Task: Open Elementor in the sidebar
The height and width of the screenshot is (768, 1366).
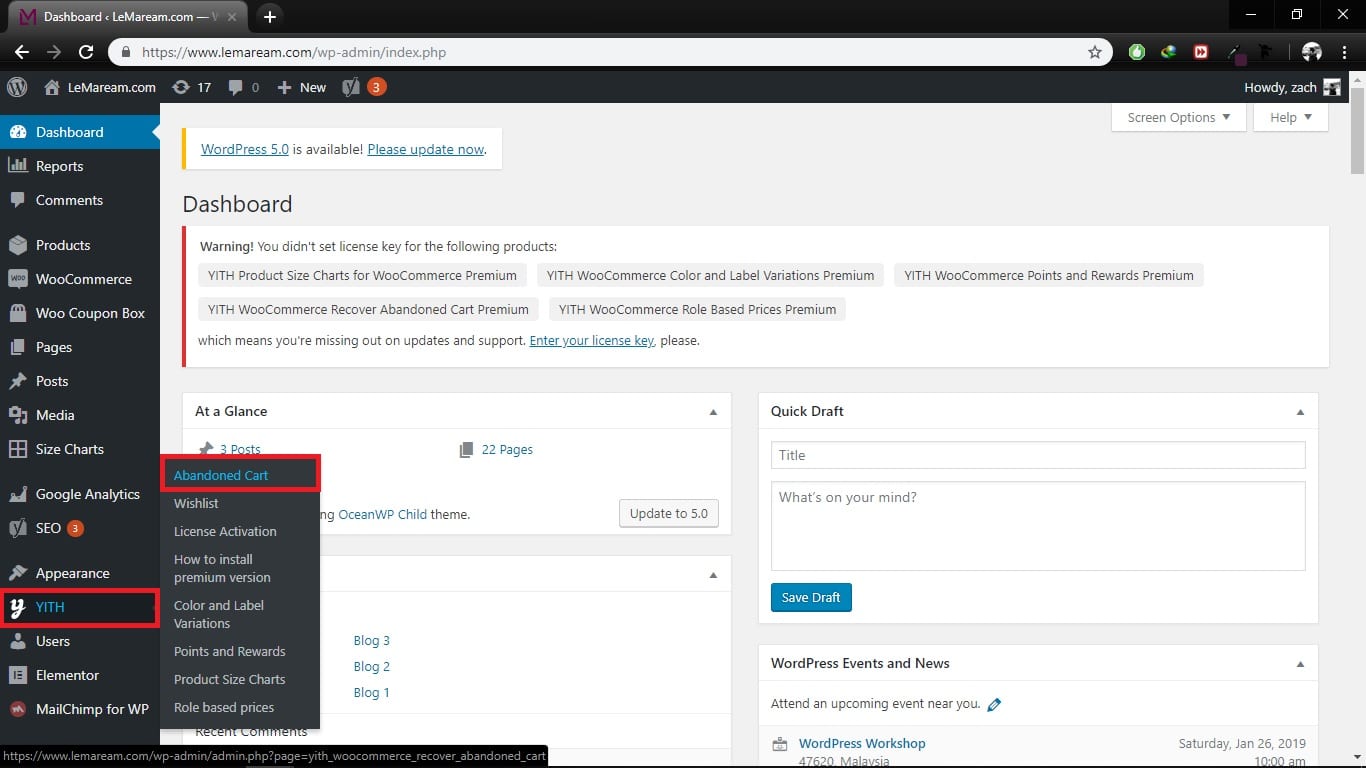Action: coord(80,675)
